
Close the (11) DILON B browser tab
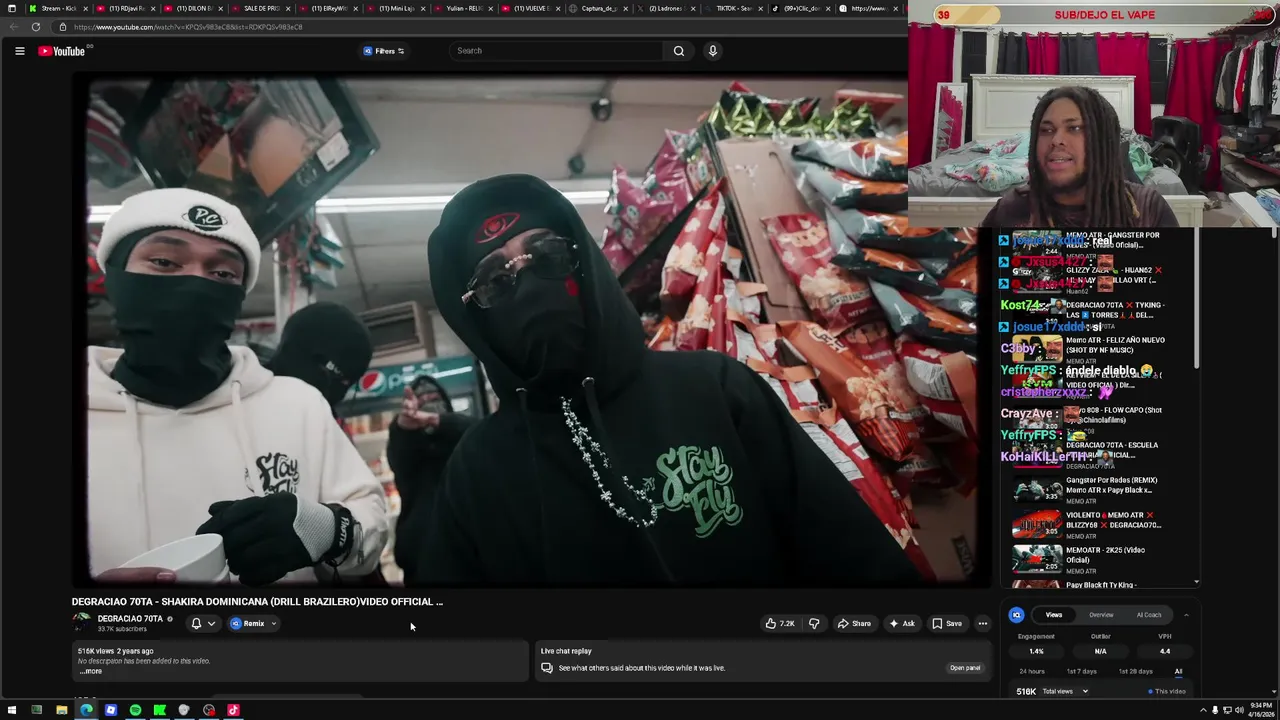pos(220,8)
